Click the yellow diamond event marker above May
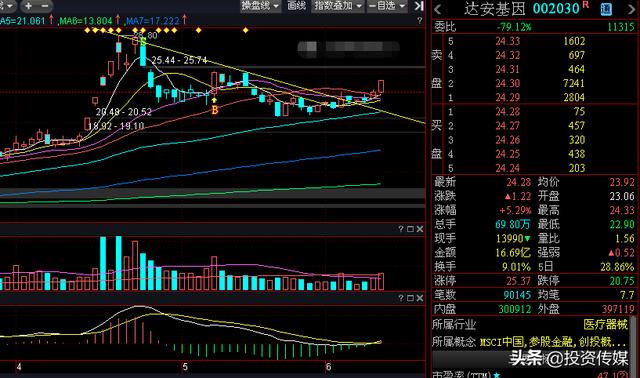 coord(198,30)
